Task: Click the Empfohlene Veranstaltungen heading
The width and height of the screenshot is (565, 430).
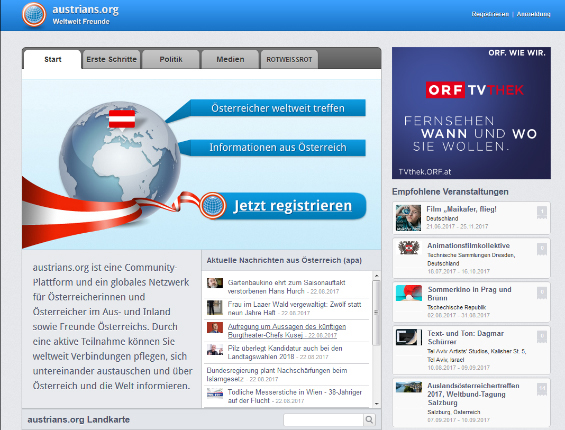Action: pos(450,192)
